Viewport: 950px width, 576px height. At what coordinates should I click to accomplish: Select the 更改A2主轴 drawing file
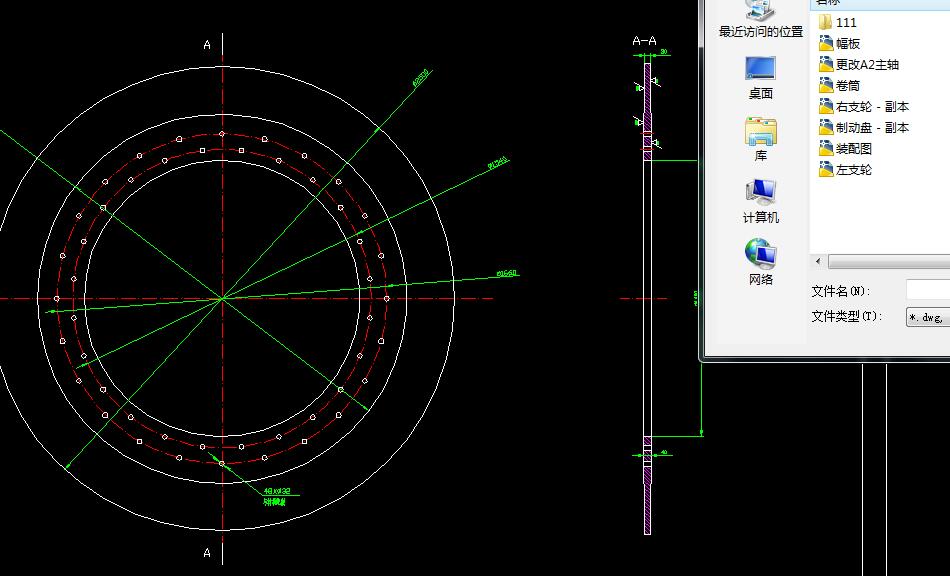[859, 64]
